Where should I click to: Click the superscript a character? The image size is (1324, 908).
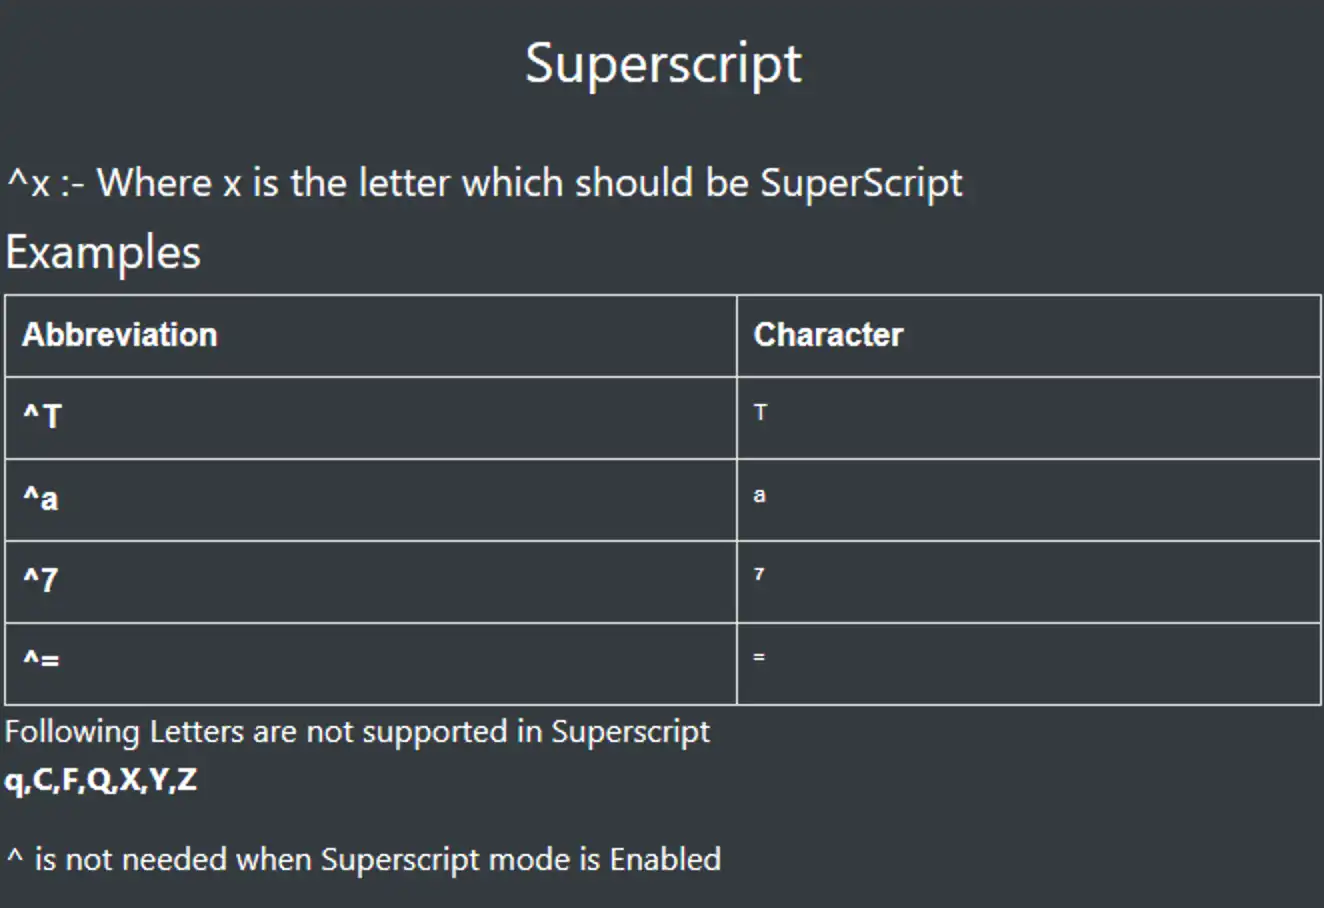(759, 494)
